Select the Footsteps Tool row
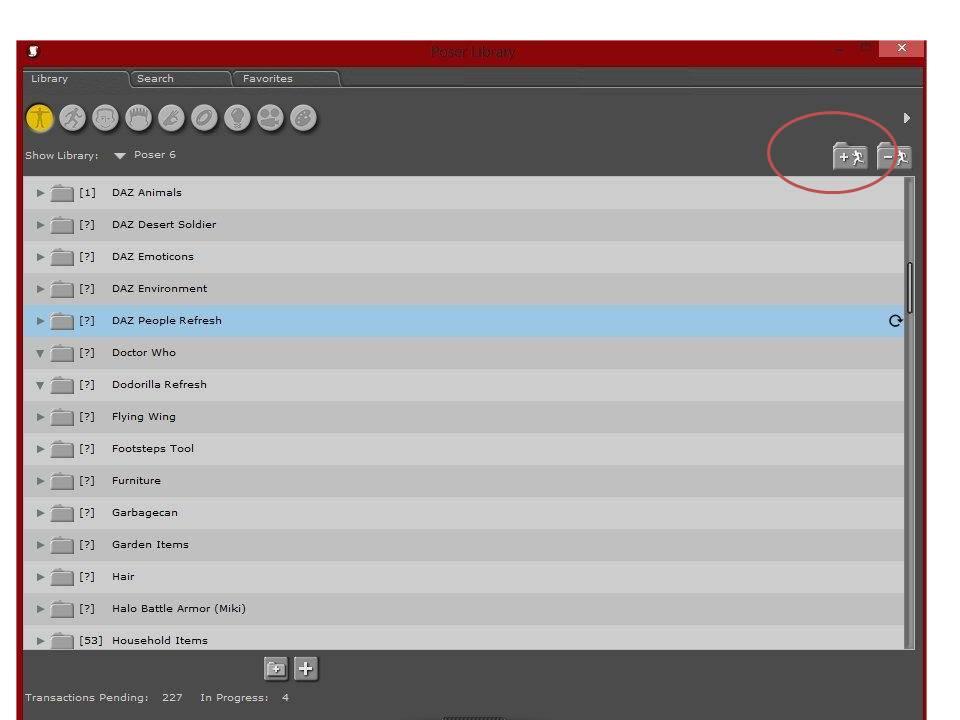The image size is (960, 720). click(x=463, y=449)
